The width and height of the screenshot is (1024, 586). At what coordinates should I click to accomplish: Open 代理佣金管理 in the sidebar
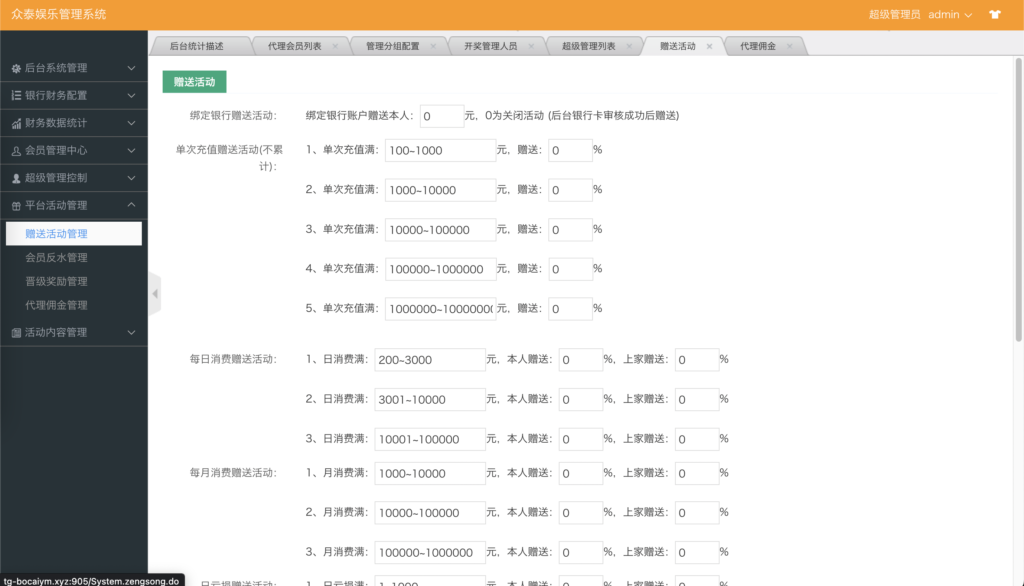coord(56,305)
